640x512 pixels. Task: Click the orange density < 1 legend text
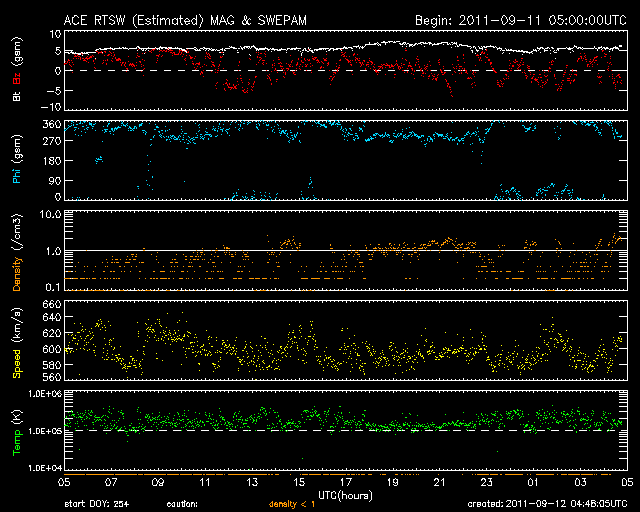(293, 505)
